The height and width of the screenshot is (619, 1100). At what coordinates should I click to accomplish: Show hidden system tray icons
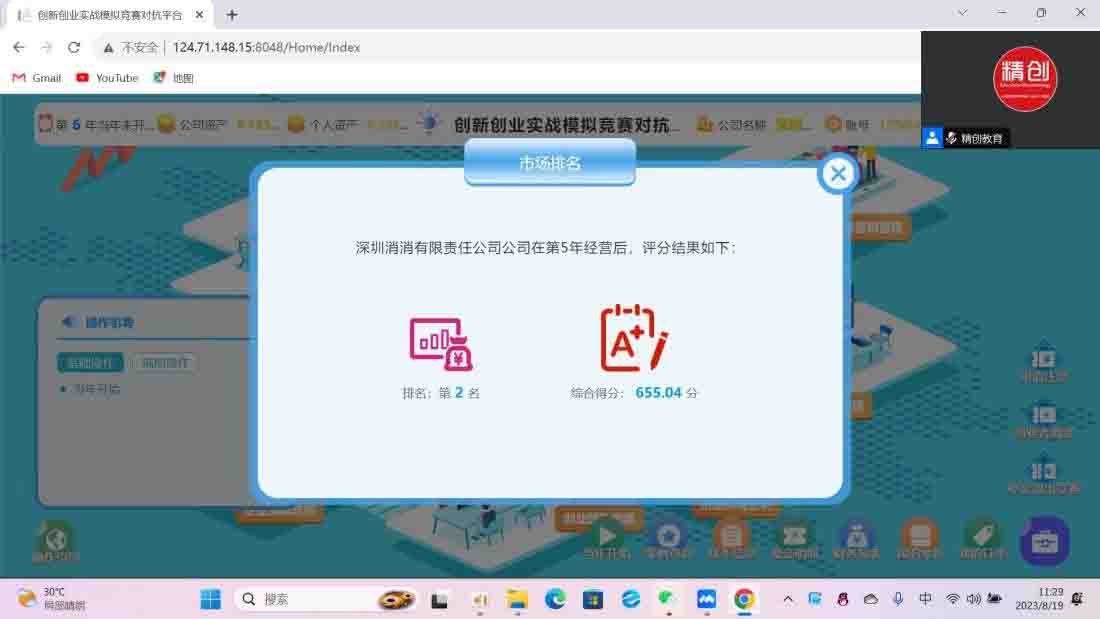pos(787,599)
